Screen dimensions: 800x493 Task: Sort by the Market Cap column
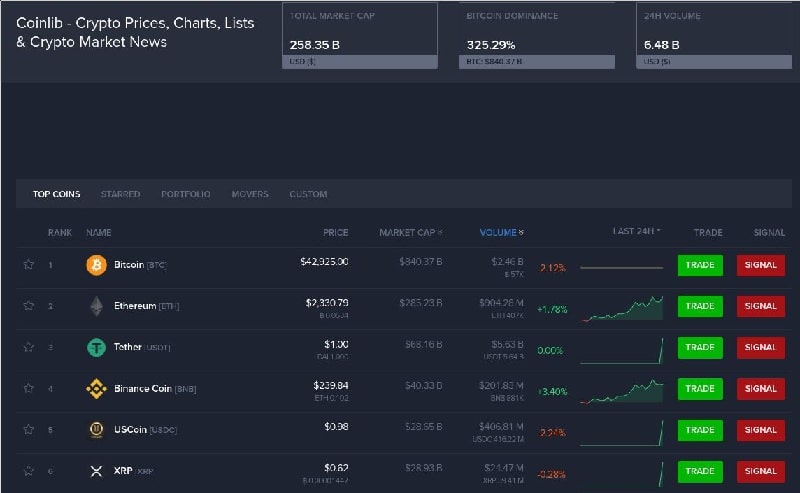411,232
